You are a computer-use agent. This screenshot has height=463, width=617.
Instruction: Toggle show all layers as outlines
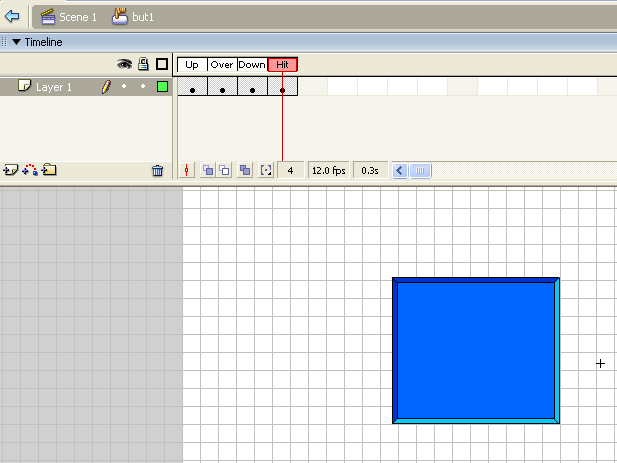point(162,64)
